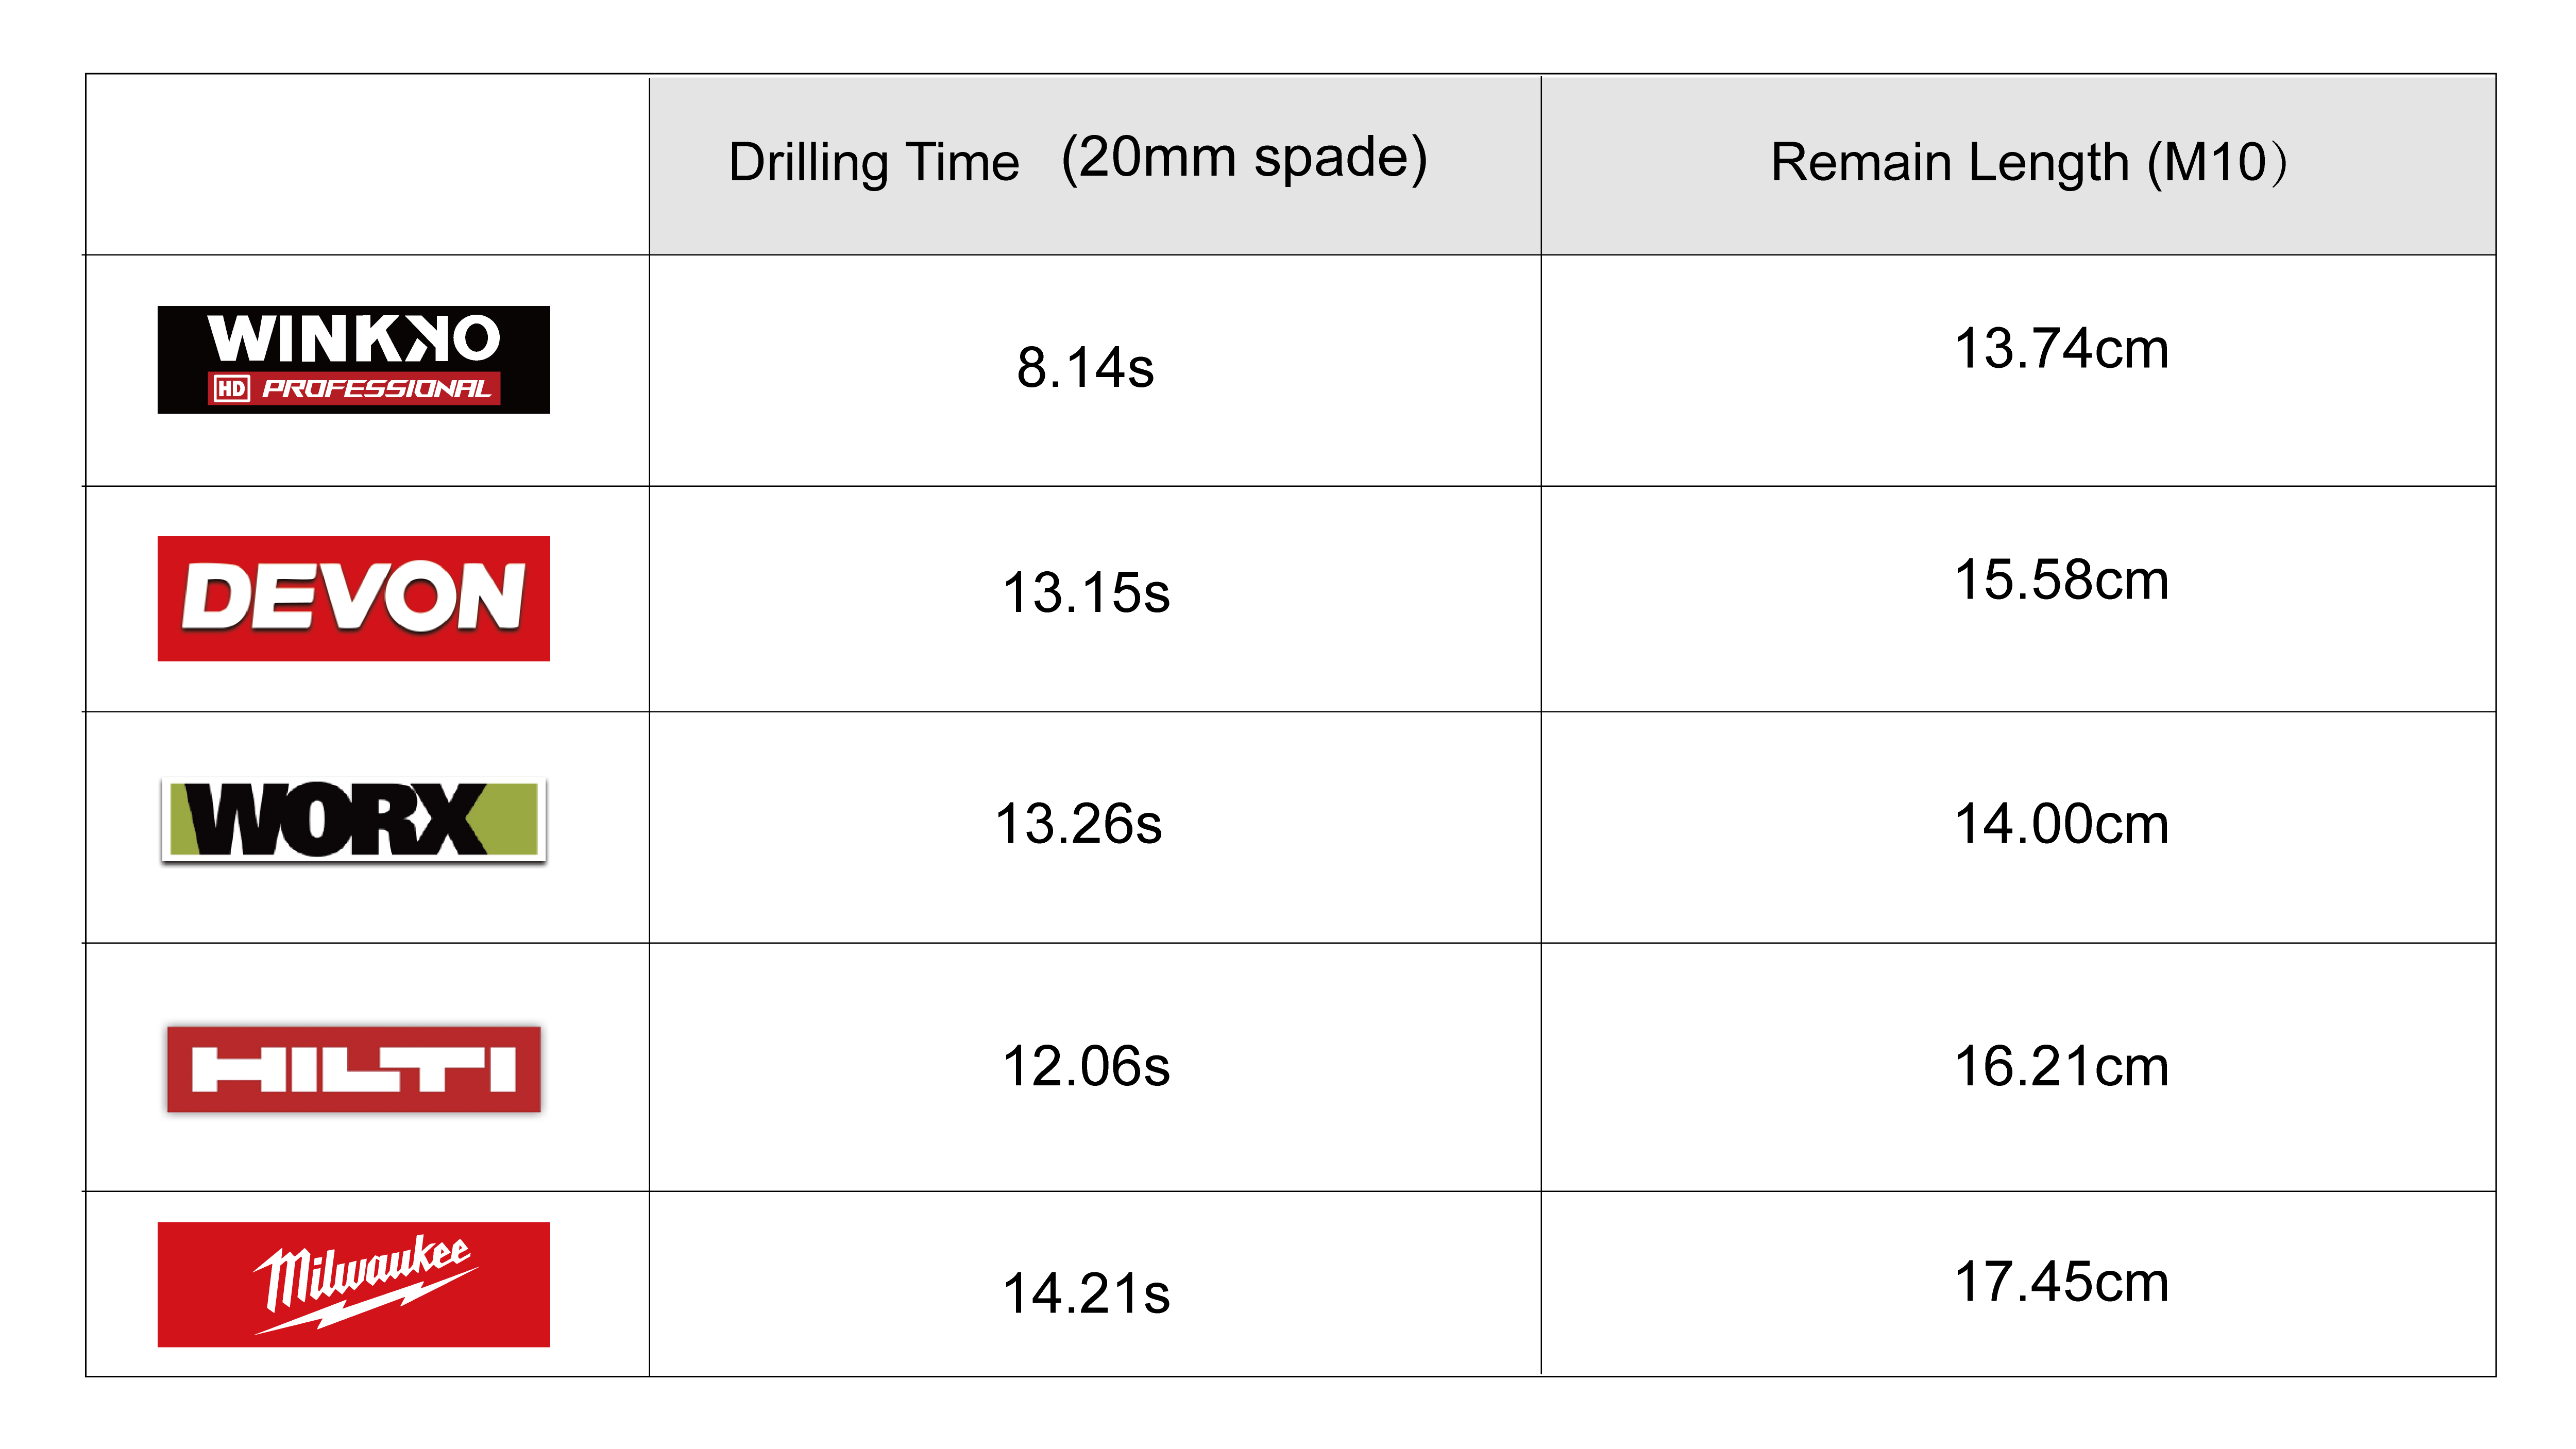2576x1449 pixels.
Task: Click the WINKKO HD Professional logo
Action: 353,359
